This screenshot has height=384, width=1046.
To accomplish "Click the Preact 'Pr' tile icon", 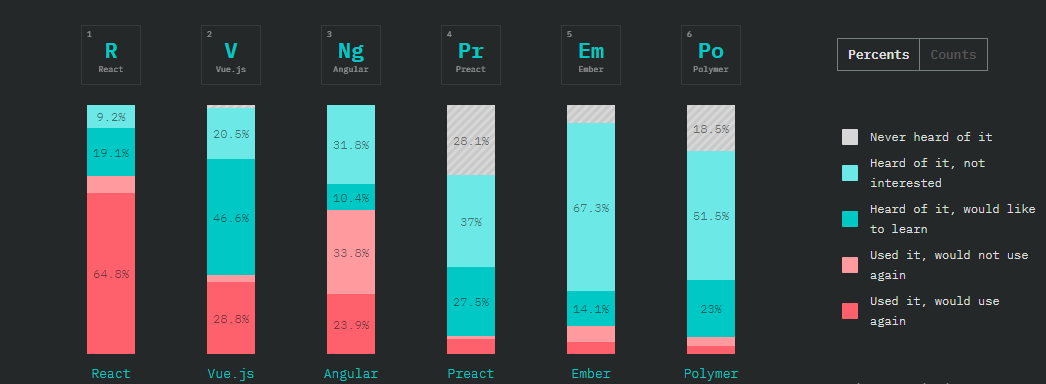I will pyautogui.click(x=471, y=55).
